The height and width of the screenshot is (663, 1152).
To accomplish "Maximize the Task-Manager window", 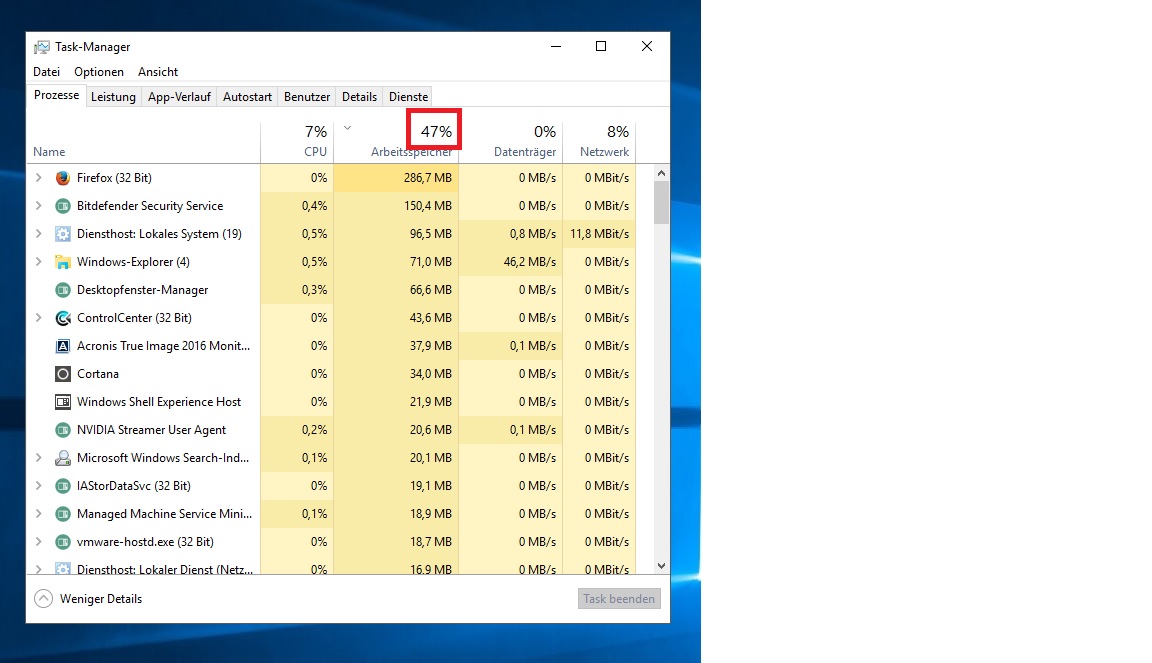I will [x=601, y=46].
